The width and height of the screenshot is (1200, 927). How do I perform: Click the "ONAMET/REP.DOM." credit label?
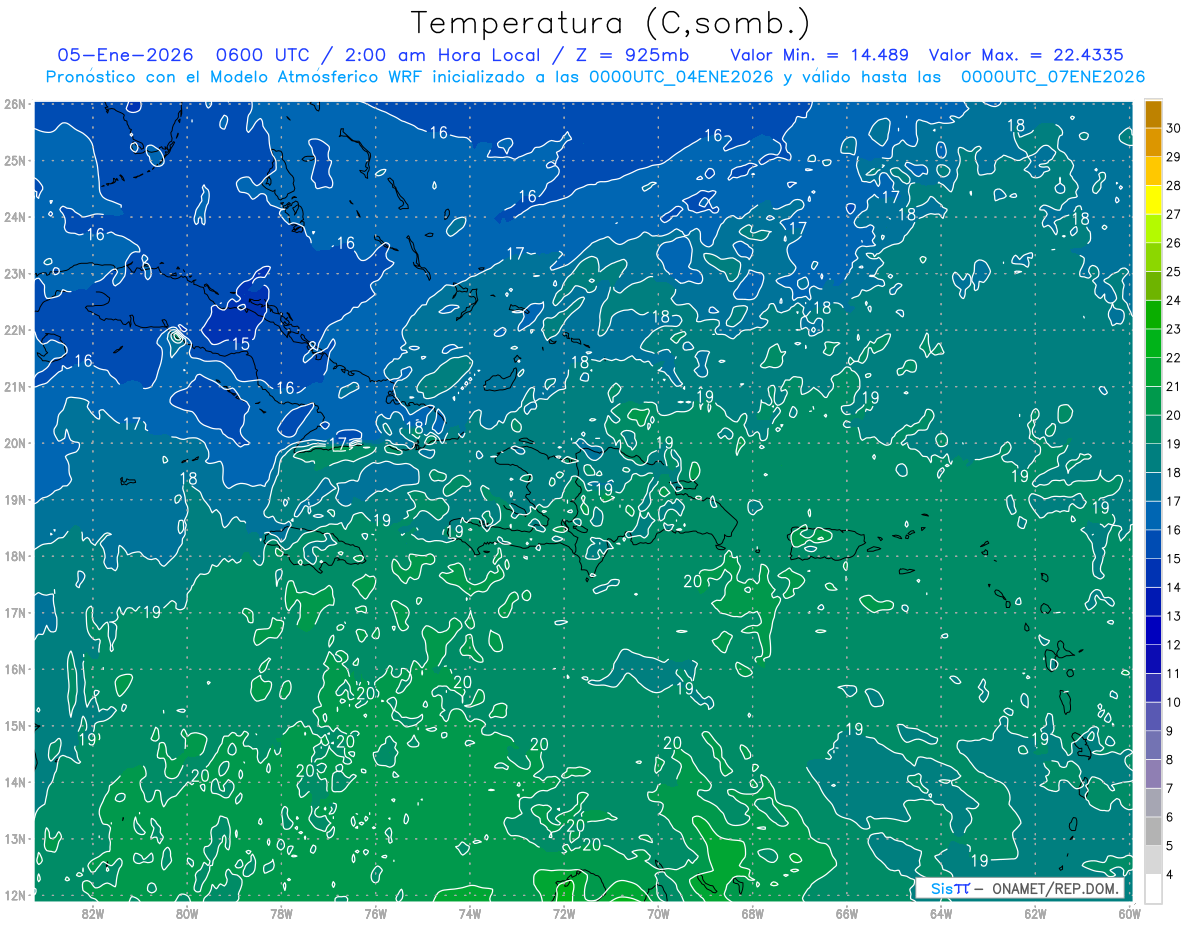pyautogui.click(x=1055, y=888)
